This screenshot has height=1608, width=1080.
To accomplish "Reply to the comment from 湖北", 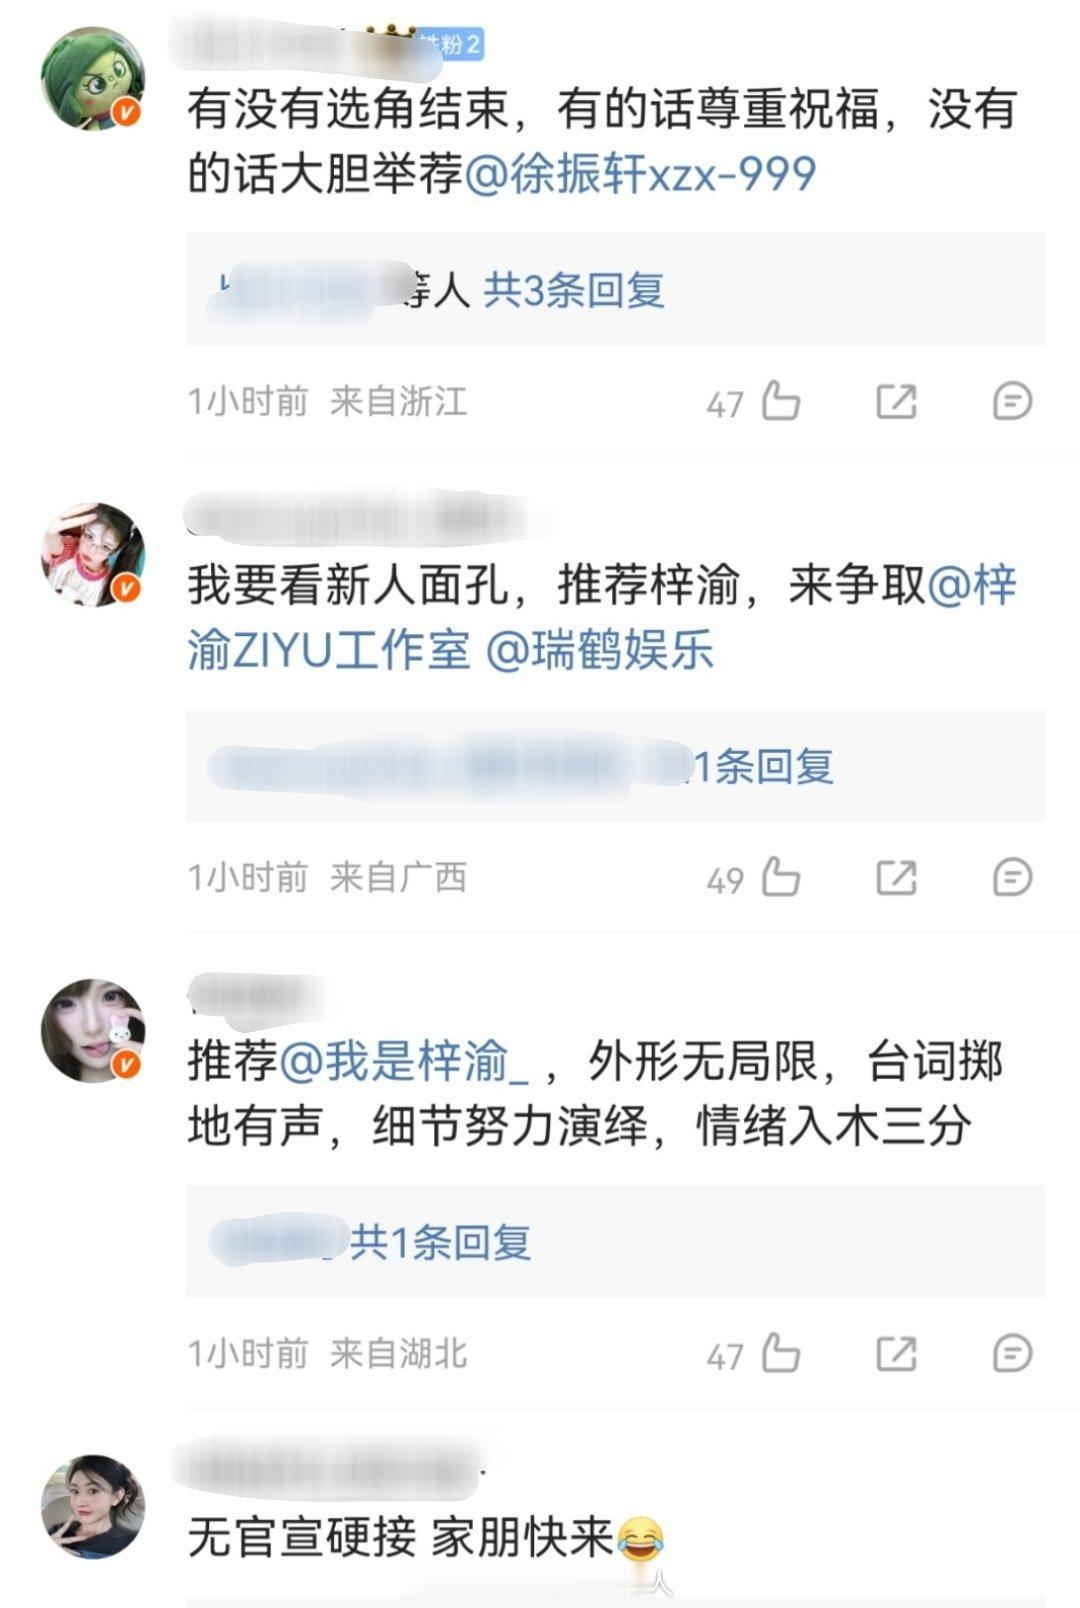I will tap(1012, 1354).
